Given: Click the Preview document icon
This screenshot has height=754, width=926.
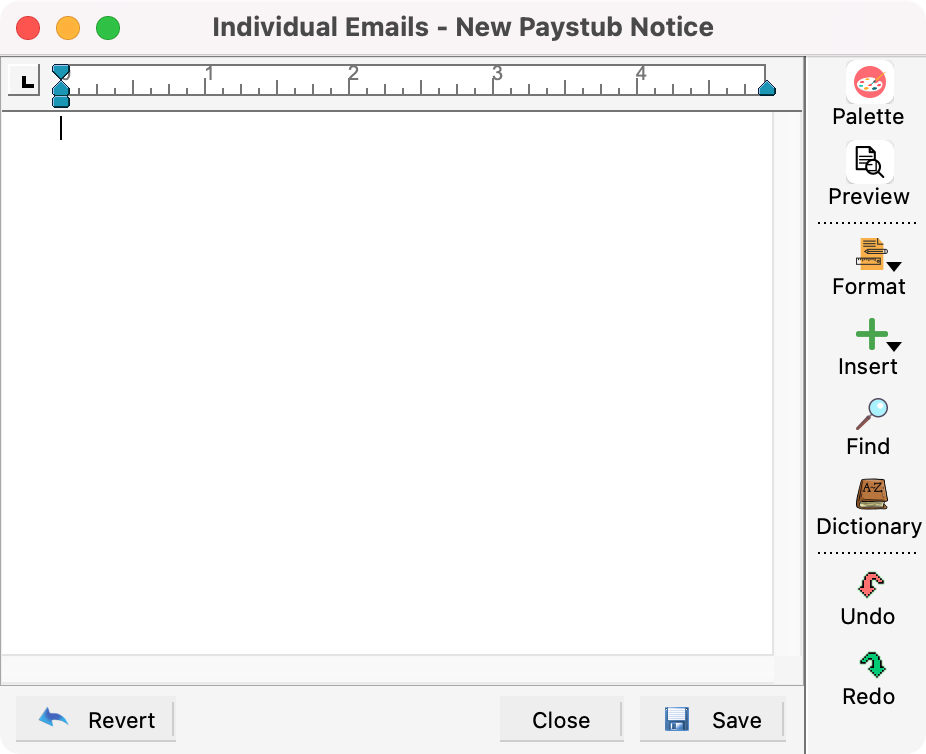Looking at the screenshot, I should click(x=868, y=163).
